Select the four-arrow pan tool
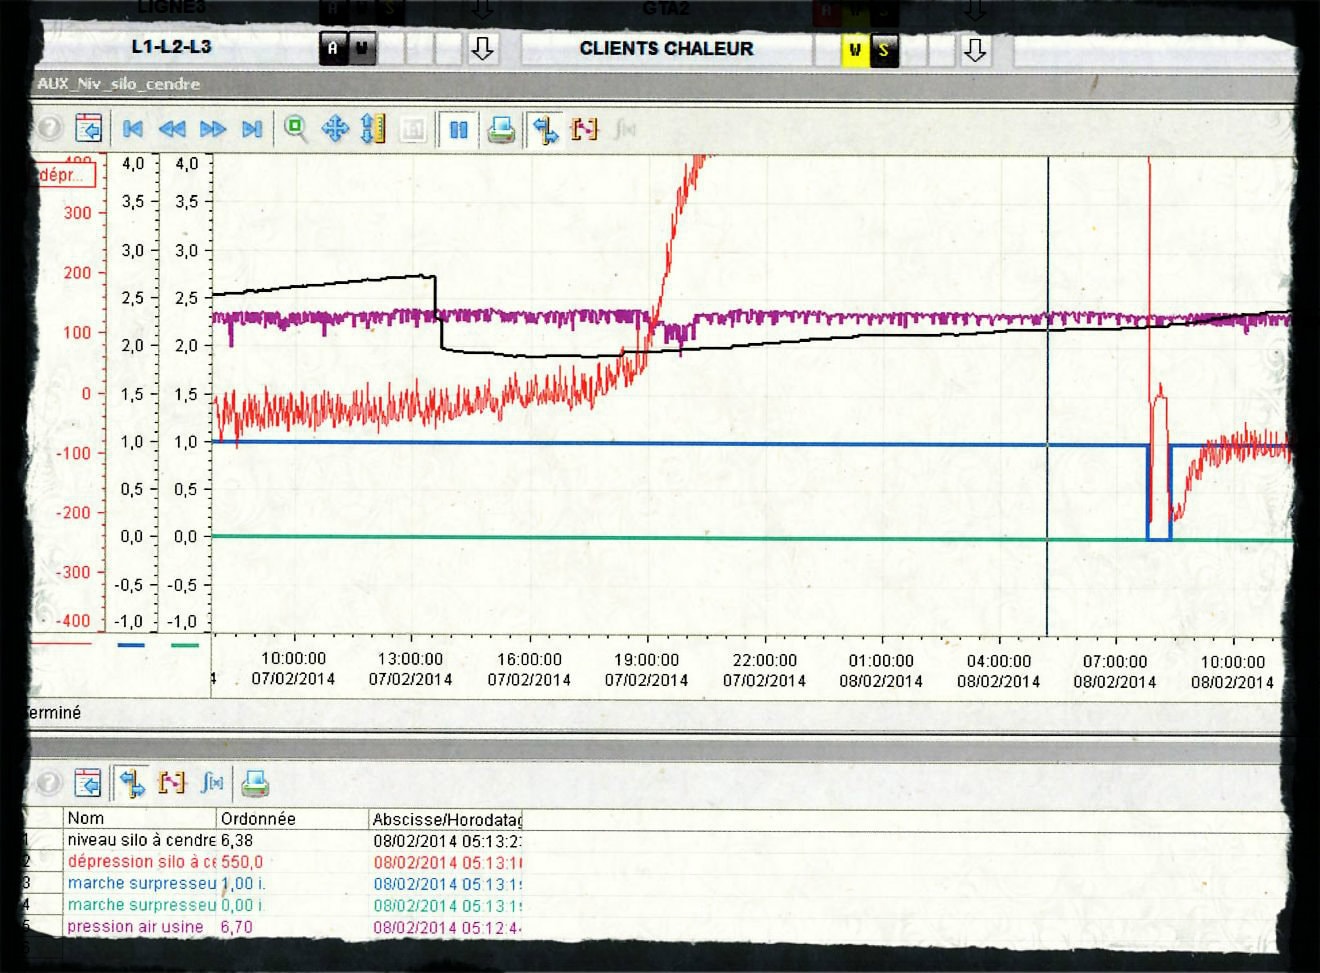1320x973 pixels. (334, 129)
